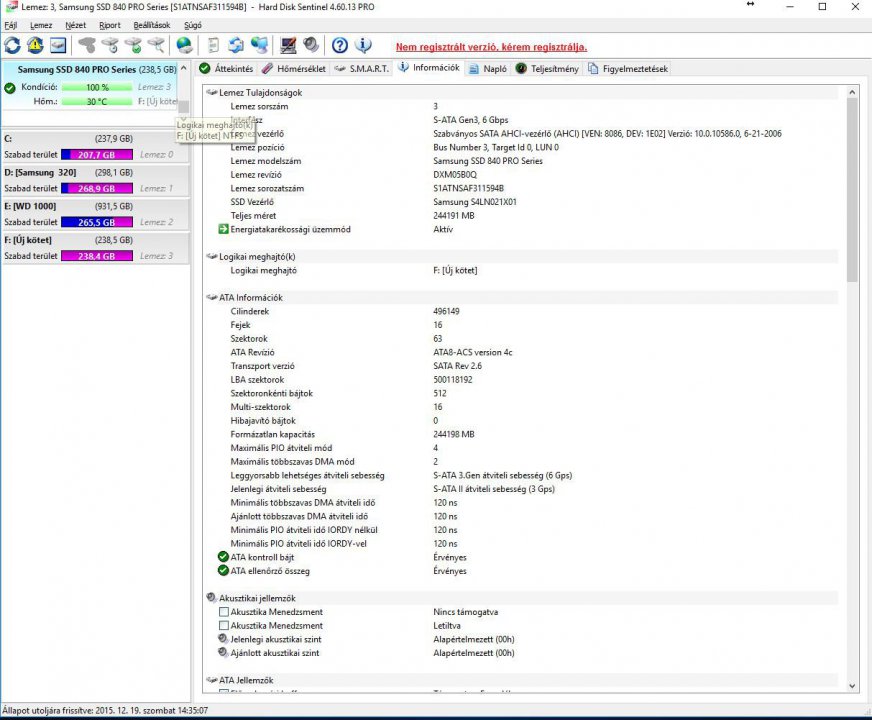Screen dimensions: 872x720
Task: Open the Súgó menu
Action: (x=193, y=25)
